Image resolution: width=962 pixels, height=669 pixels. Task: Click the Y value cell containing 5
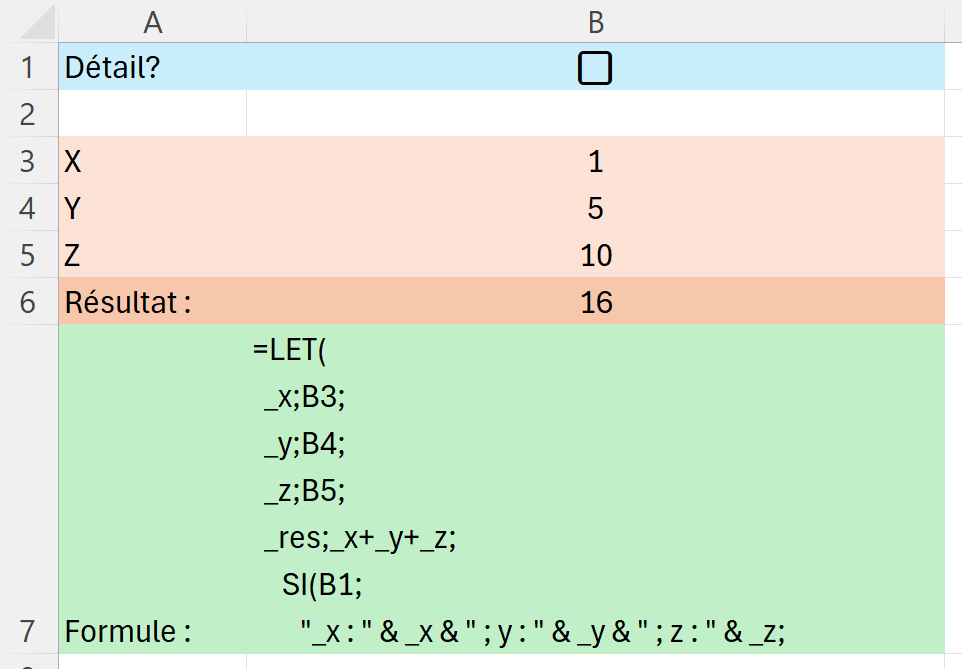tap(596, 208)
